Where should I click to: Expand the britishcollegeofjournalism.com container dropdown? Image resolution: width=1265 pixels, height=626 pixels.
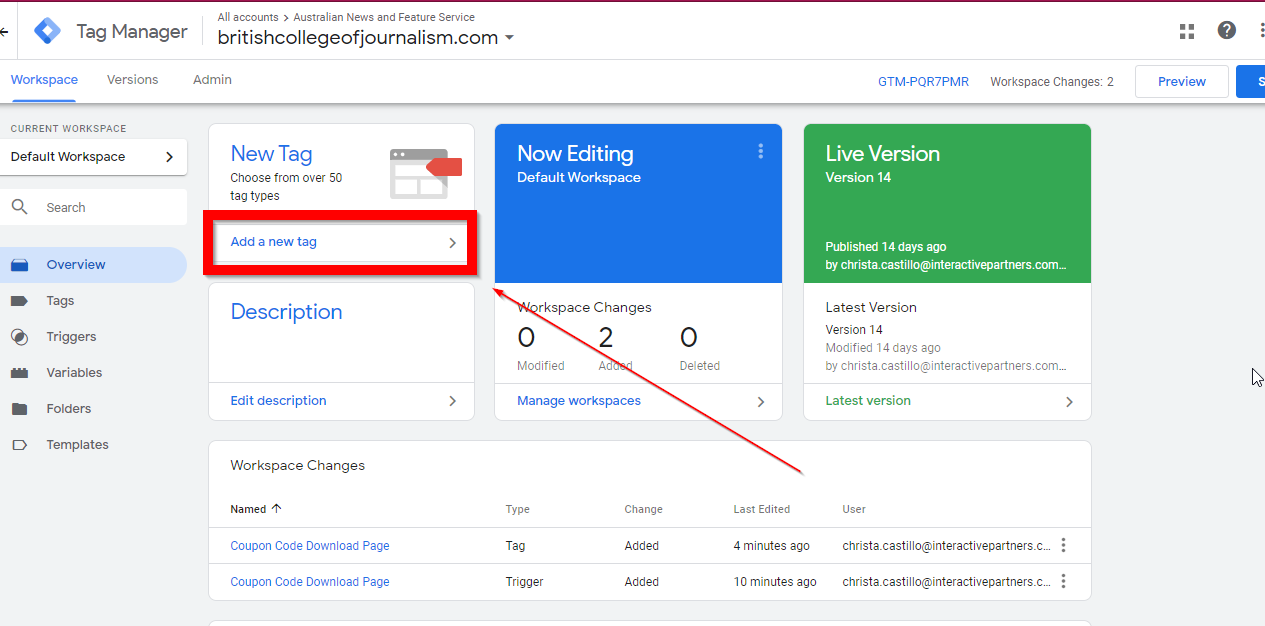(510, 37)
